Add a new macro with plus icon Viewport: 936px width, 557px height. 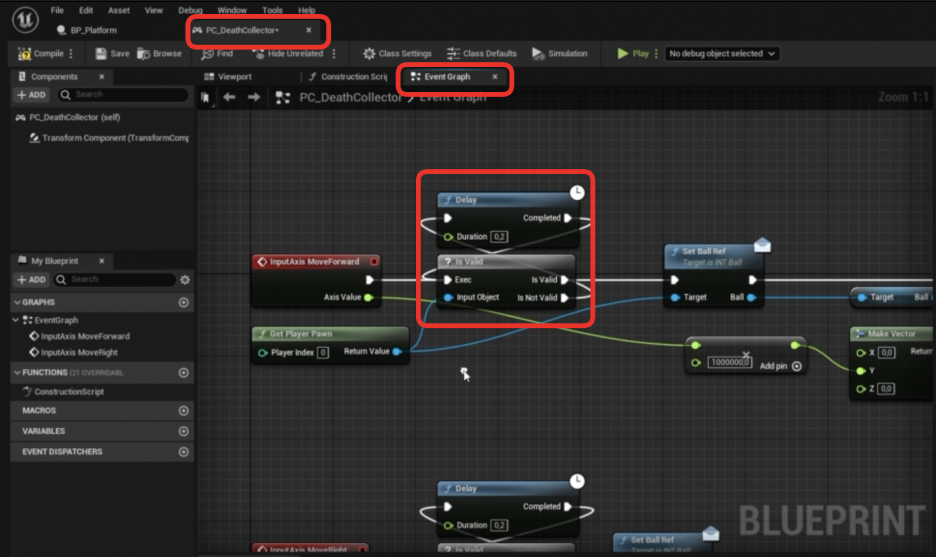tap(183, 411)
